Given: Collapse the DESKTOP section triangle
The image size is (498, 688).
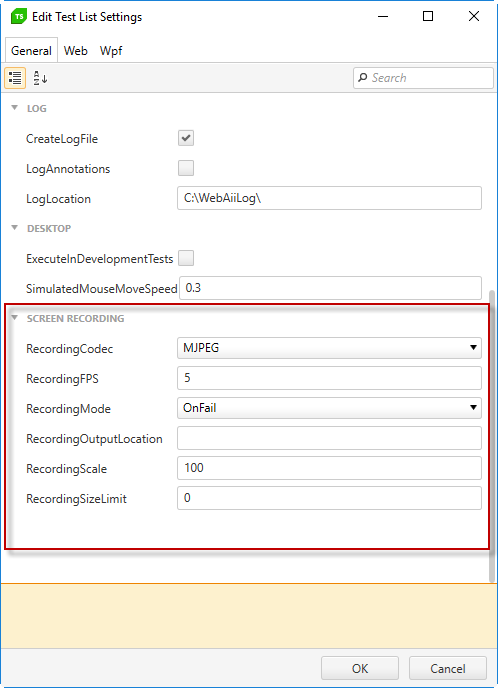Looking at the screenshot, I should [14, 227].
